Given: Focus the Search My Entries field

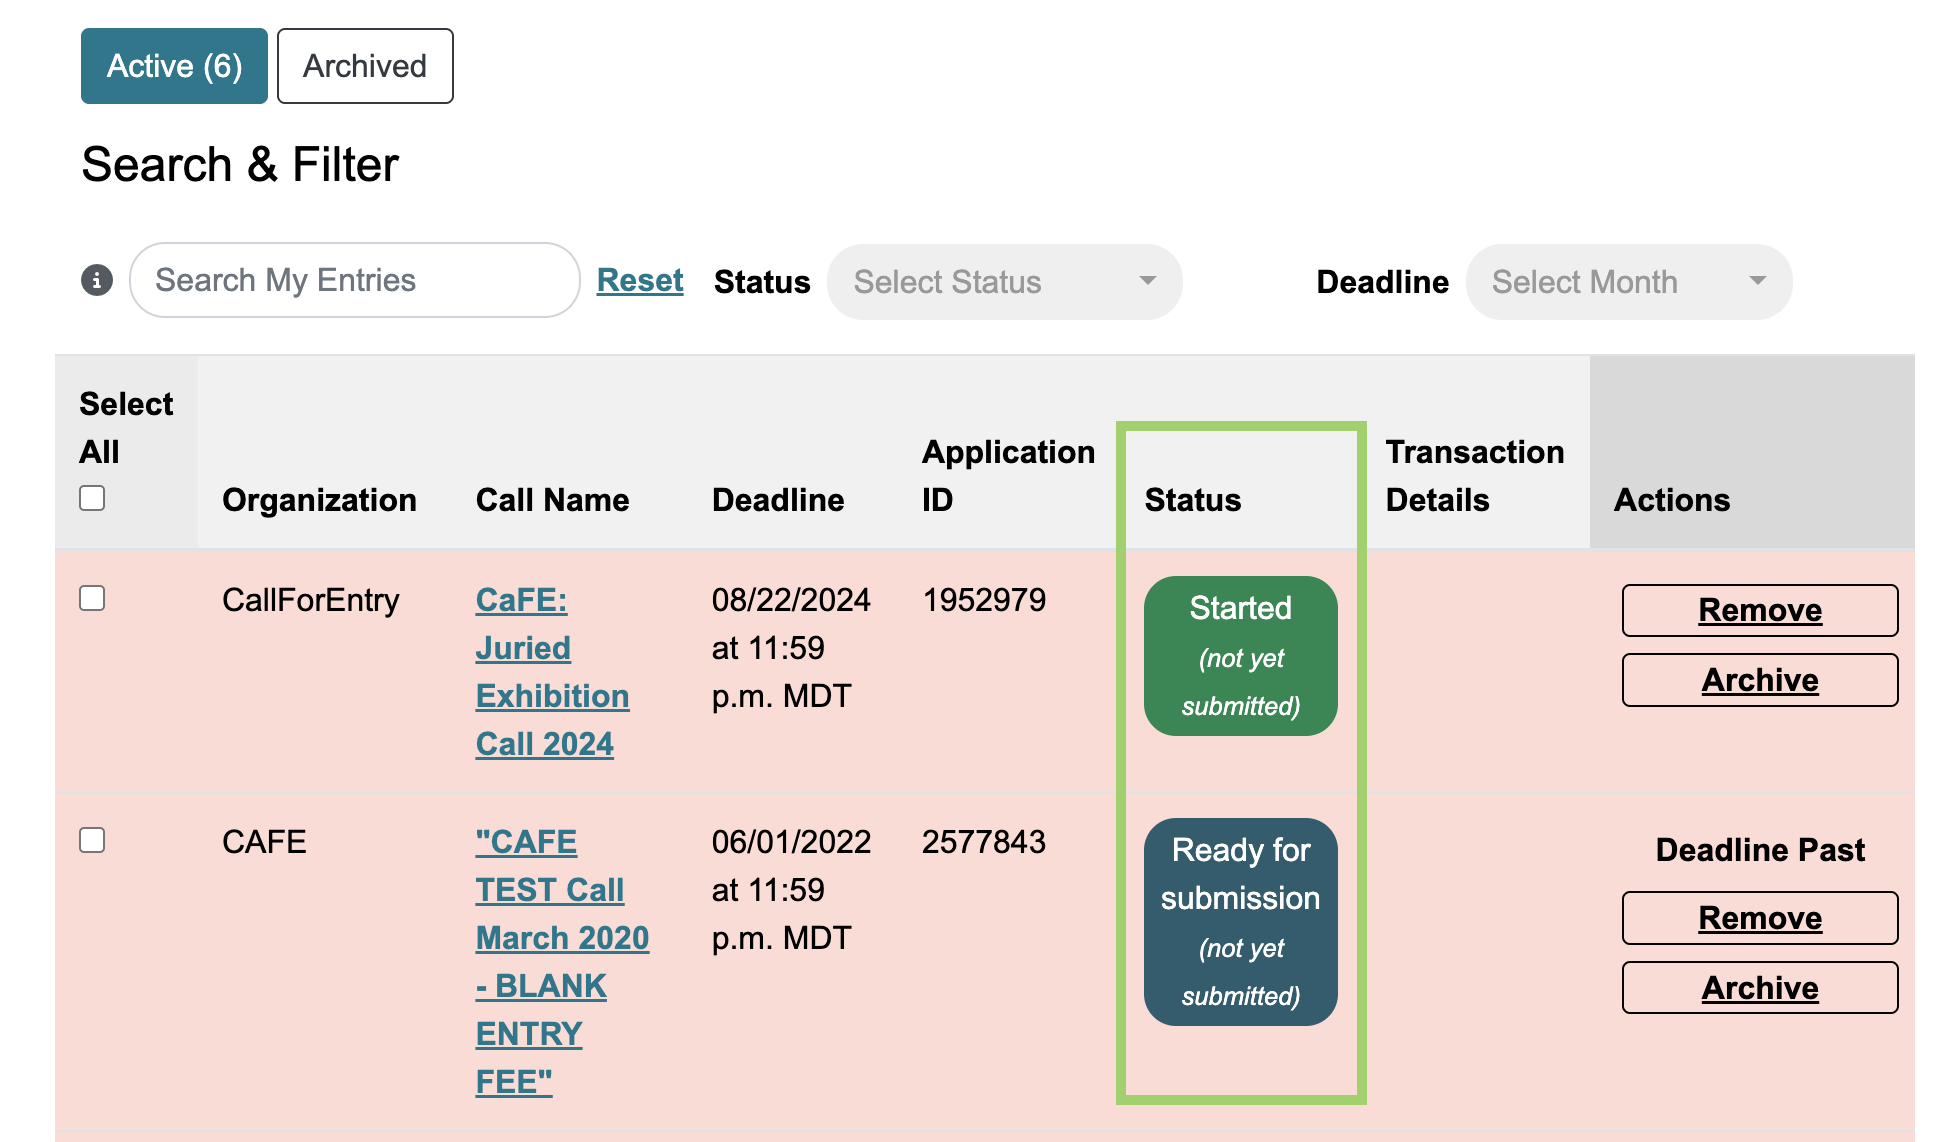Looking at the screenshot, I should 354,280.
